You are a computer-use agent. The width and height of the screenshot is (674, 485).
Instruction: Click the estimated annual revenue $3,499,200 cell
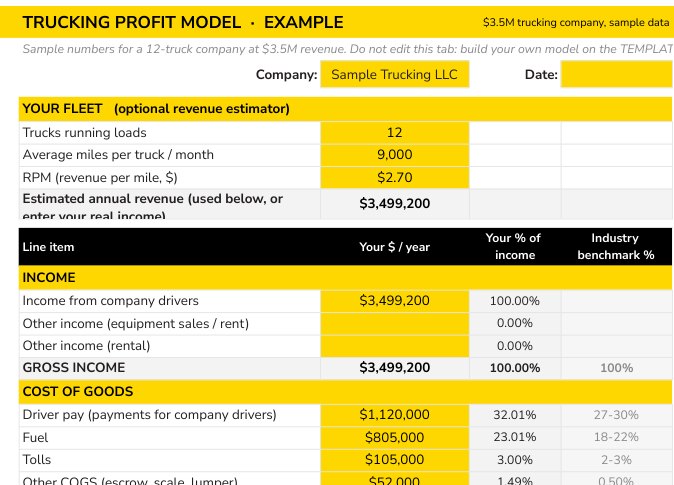tap(395, 204)
